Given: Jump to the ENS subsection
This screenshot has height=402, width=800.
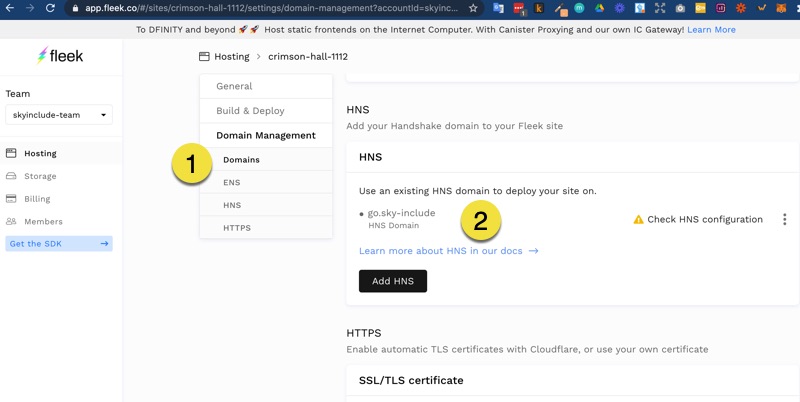Looking at the screenshot, I should [x=231, y=182].
